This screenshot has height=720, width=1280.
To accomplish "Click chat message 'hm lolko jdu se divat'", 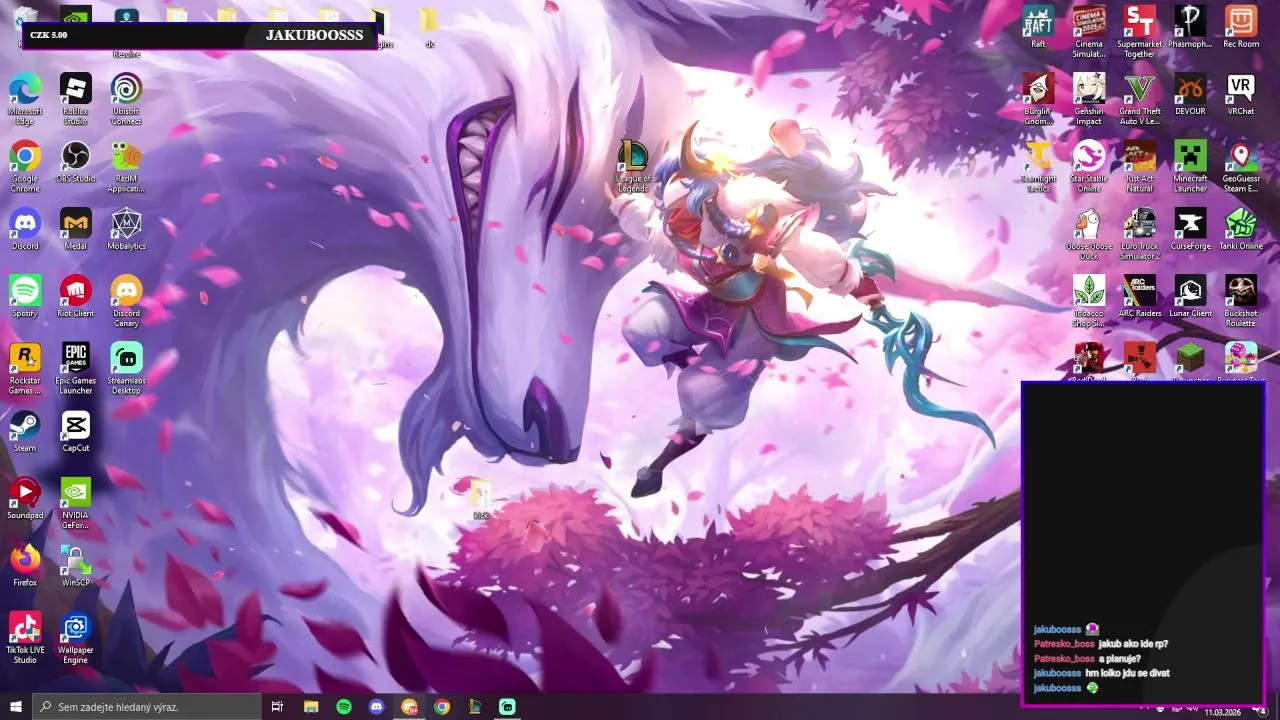I will click(x=1127, y=673).
